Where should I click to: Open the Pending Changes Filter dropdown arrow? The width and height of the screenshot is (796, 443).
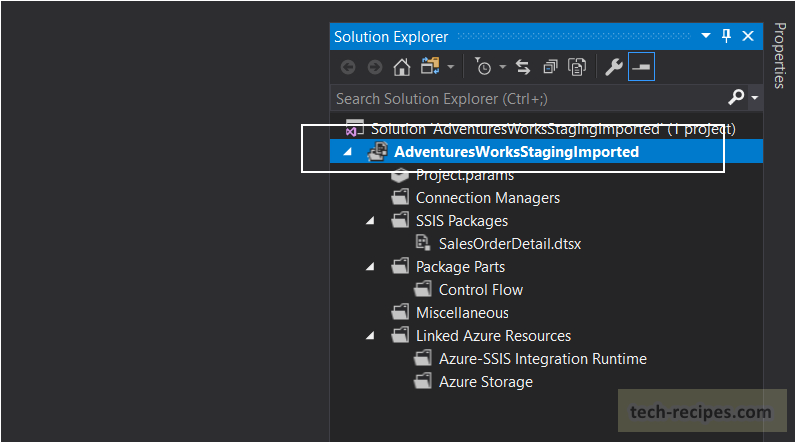tap(503, 67)
